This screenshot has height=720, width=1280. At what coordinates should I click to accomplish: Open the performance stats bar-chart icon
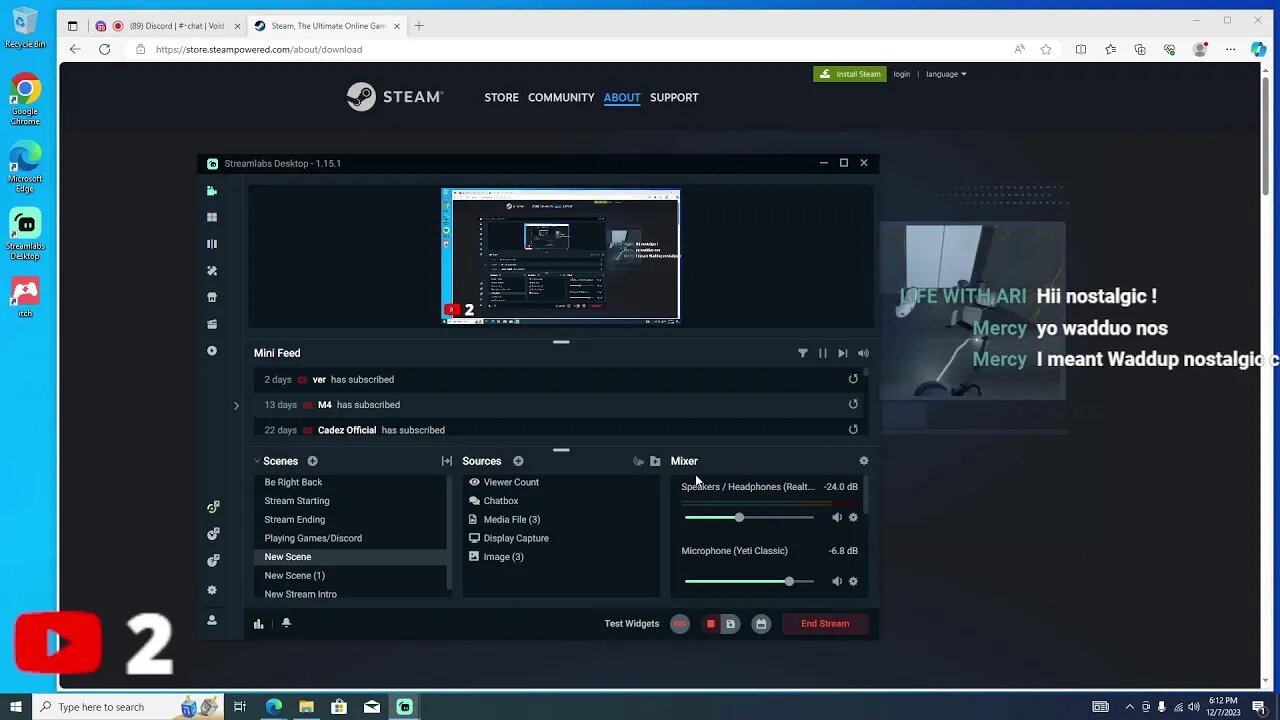click(x=259, y=623)
